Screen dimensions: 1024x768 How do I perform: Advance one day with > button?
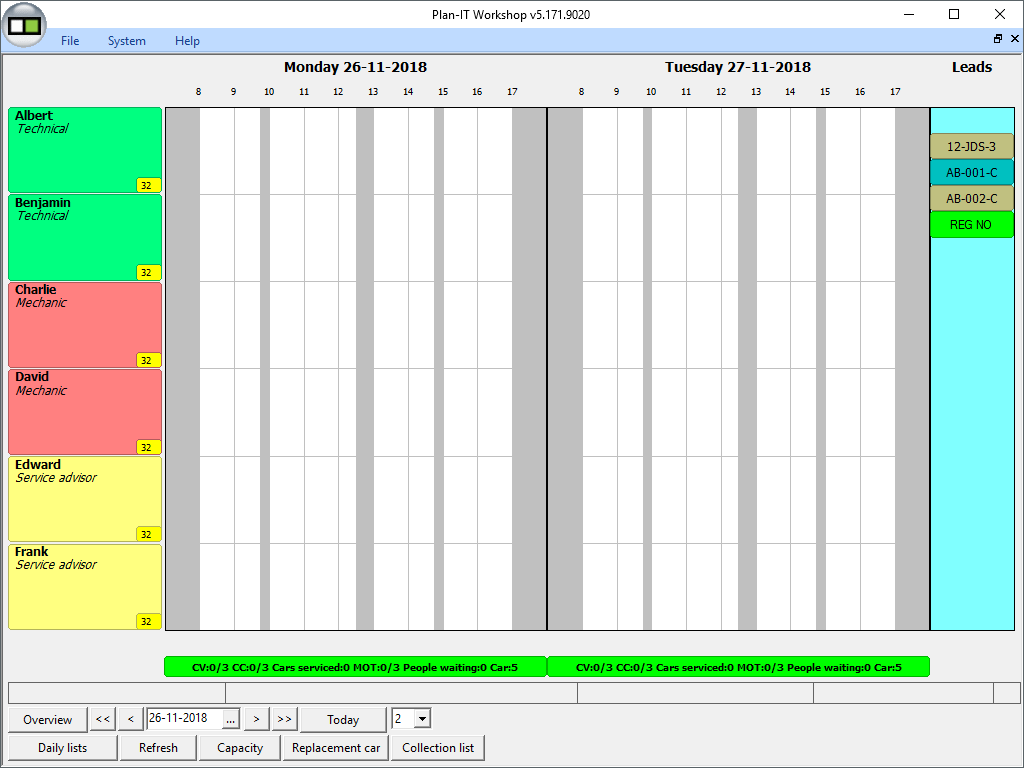257,719
